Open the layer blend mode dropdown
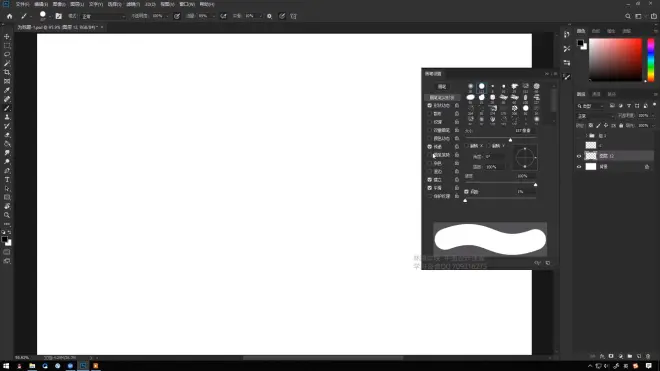The height and width of the screenshot is (371, 660). [x=595, y=116]
